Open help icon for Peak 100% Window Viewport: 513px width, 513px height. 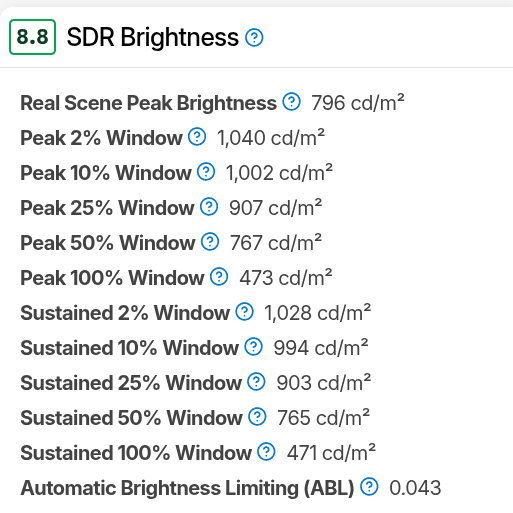click(x=219, y=277)
